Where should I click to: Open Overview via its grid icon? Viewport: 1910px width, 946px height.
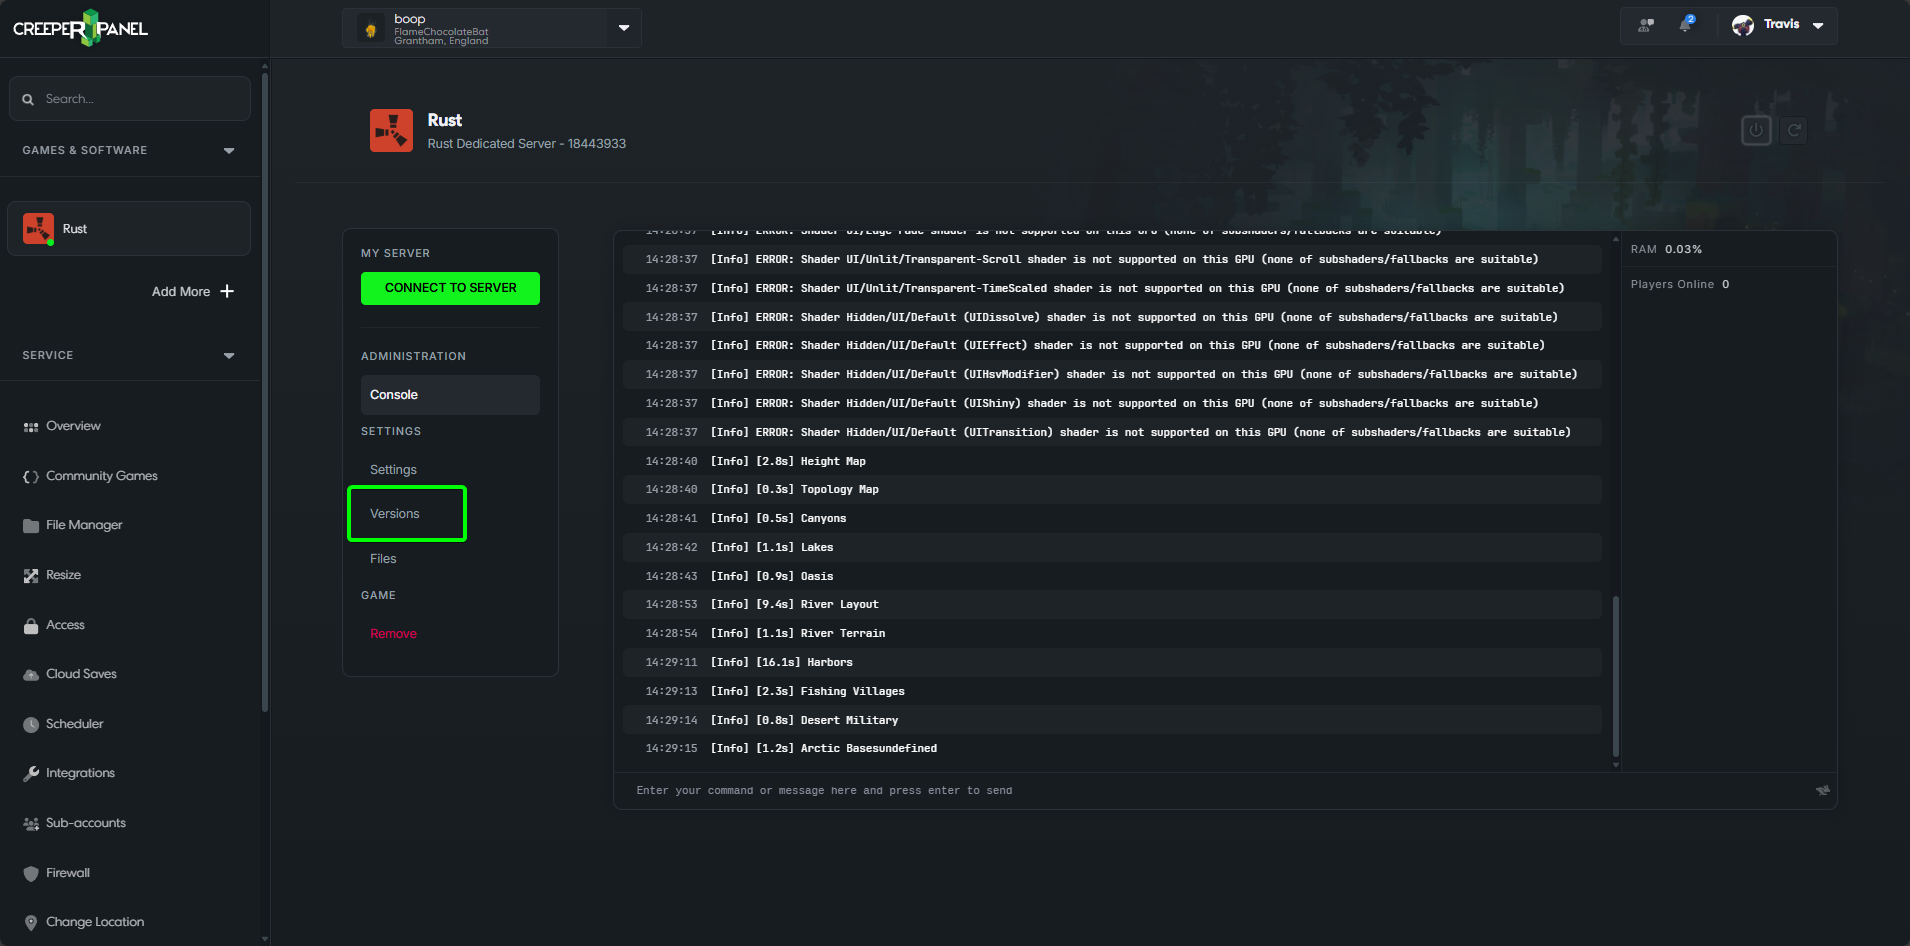coord(31,427)
